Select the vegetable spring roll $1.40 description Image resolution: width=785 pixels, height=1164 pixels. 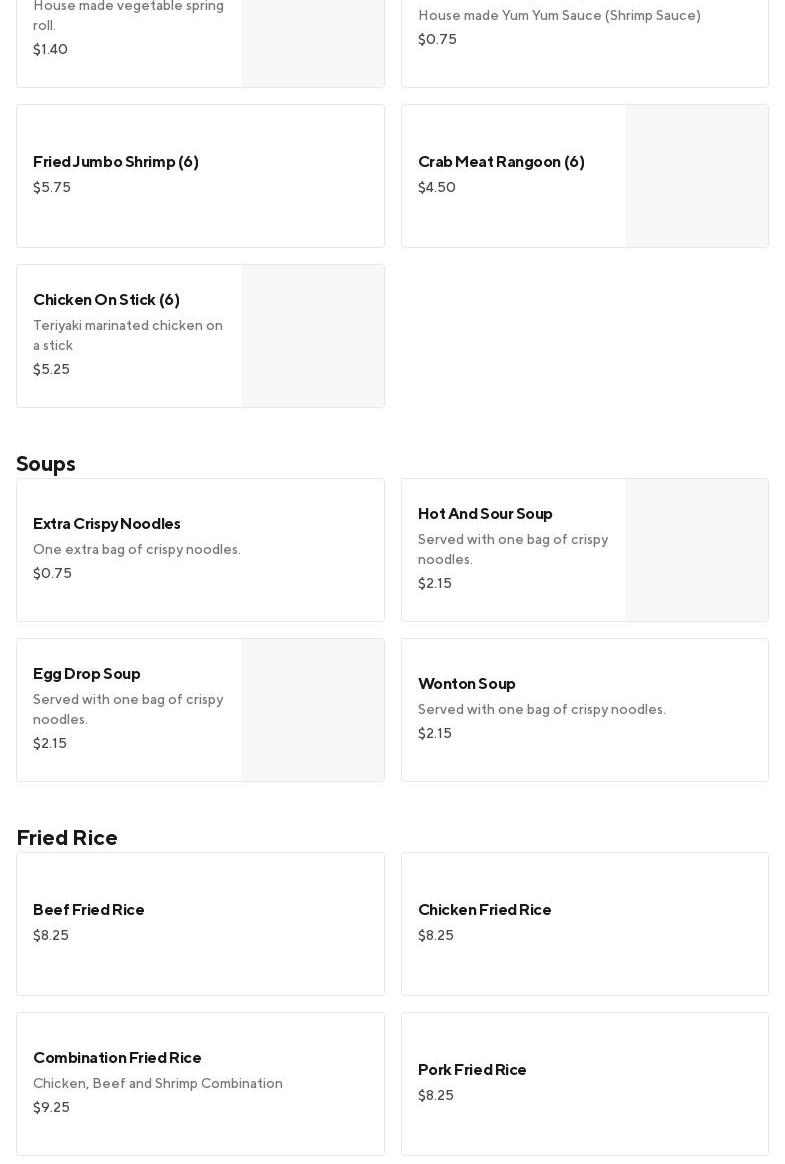(128, 16)
